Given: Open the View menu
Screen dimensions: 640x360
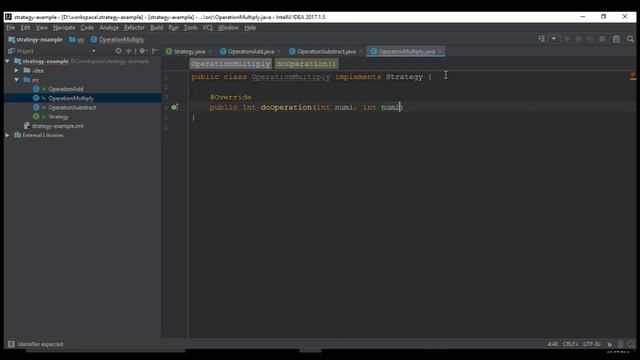Looking at the screenshot, I should 42,28.
